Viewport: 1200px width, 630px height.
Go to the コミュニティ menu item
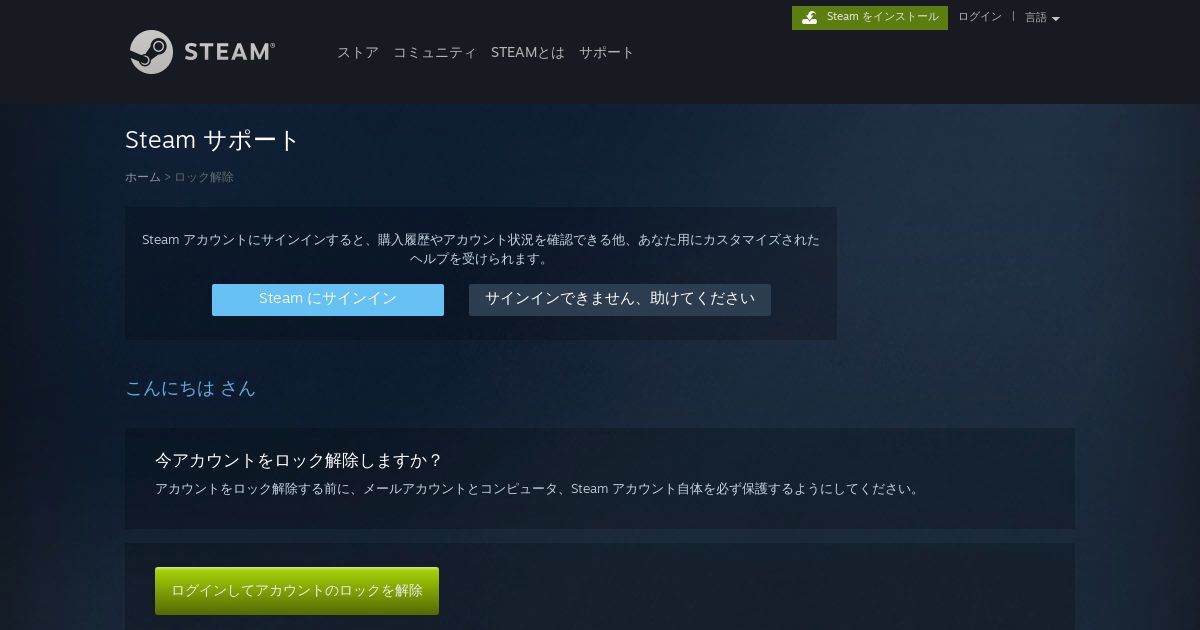point(434,52)
